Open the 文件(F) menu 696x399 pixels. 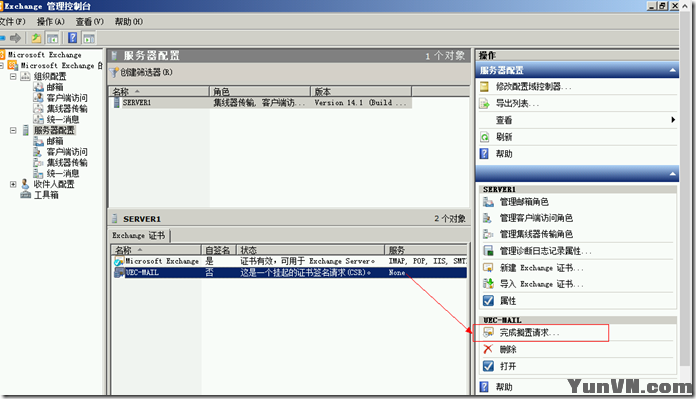point(12,21)
